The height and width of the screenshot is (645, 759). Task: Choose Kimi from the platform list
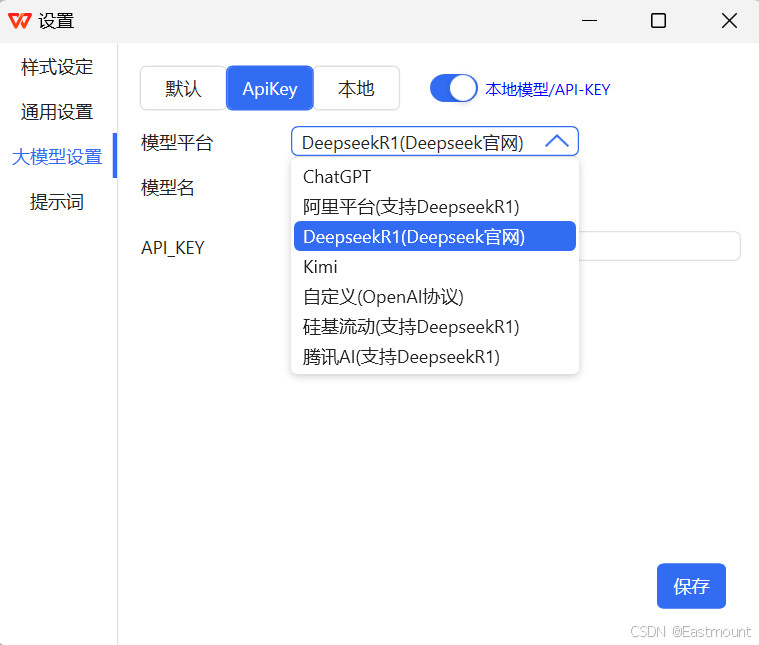[435, 267]
